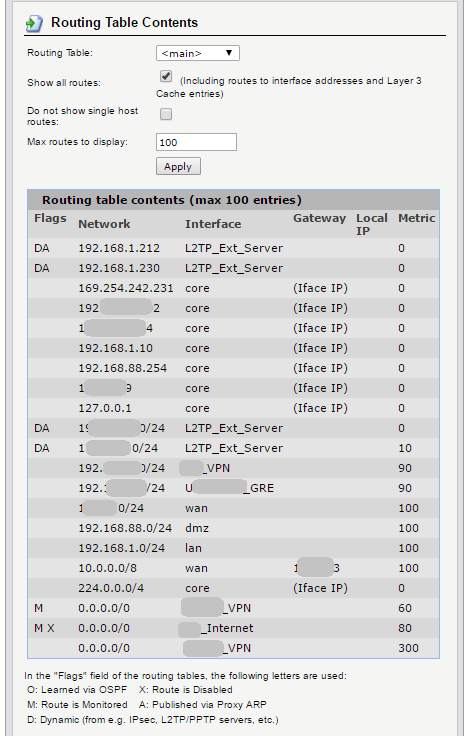The image size is (465, 736).
Task: Click the Routing table contents table title
Action: point(172,200)
